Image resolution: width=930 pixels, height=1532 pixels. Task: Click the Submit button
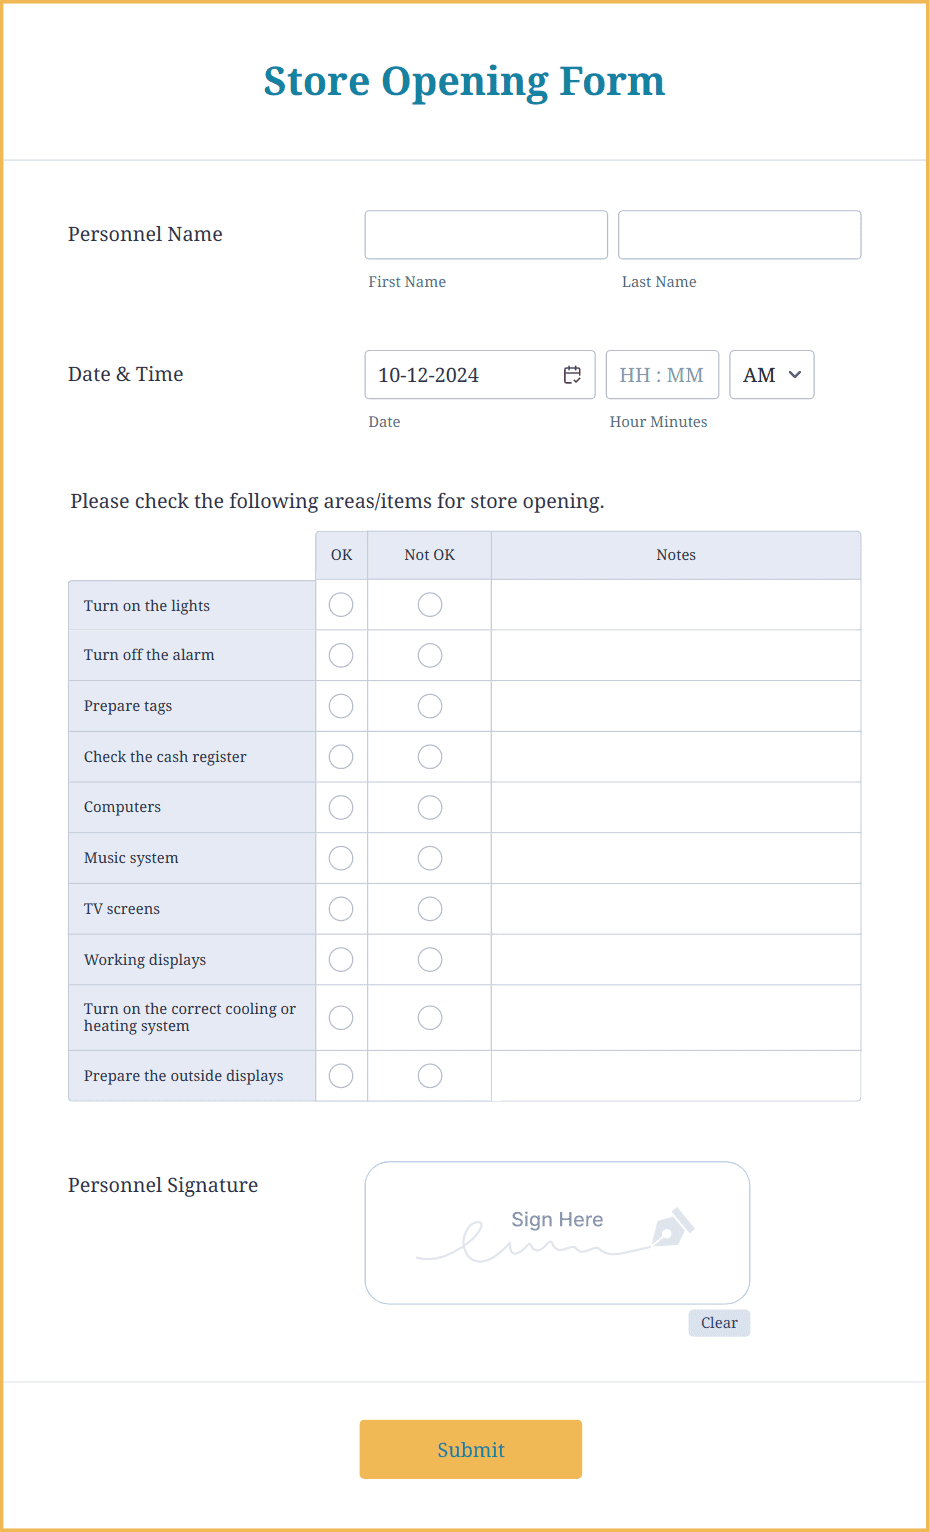pyautogui.click(x=470, y=1449)
